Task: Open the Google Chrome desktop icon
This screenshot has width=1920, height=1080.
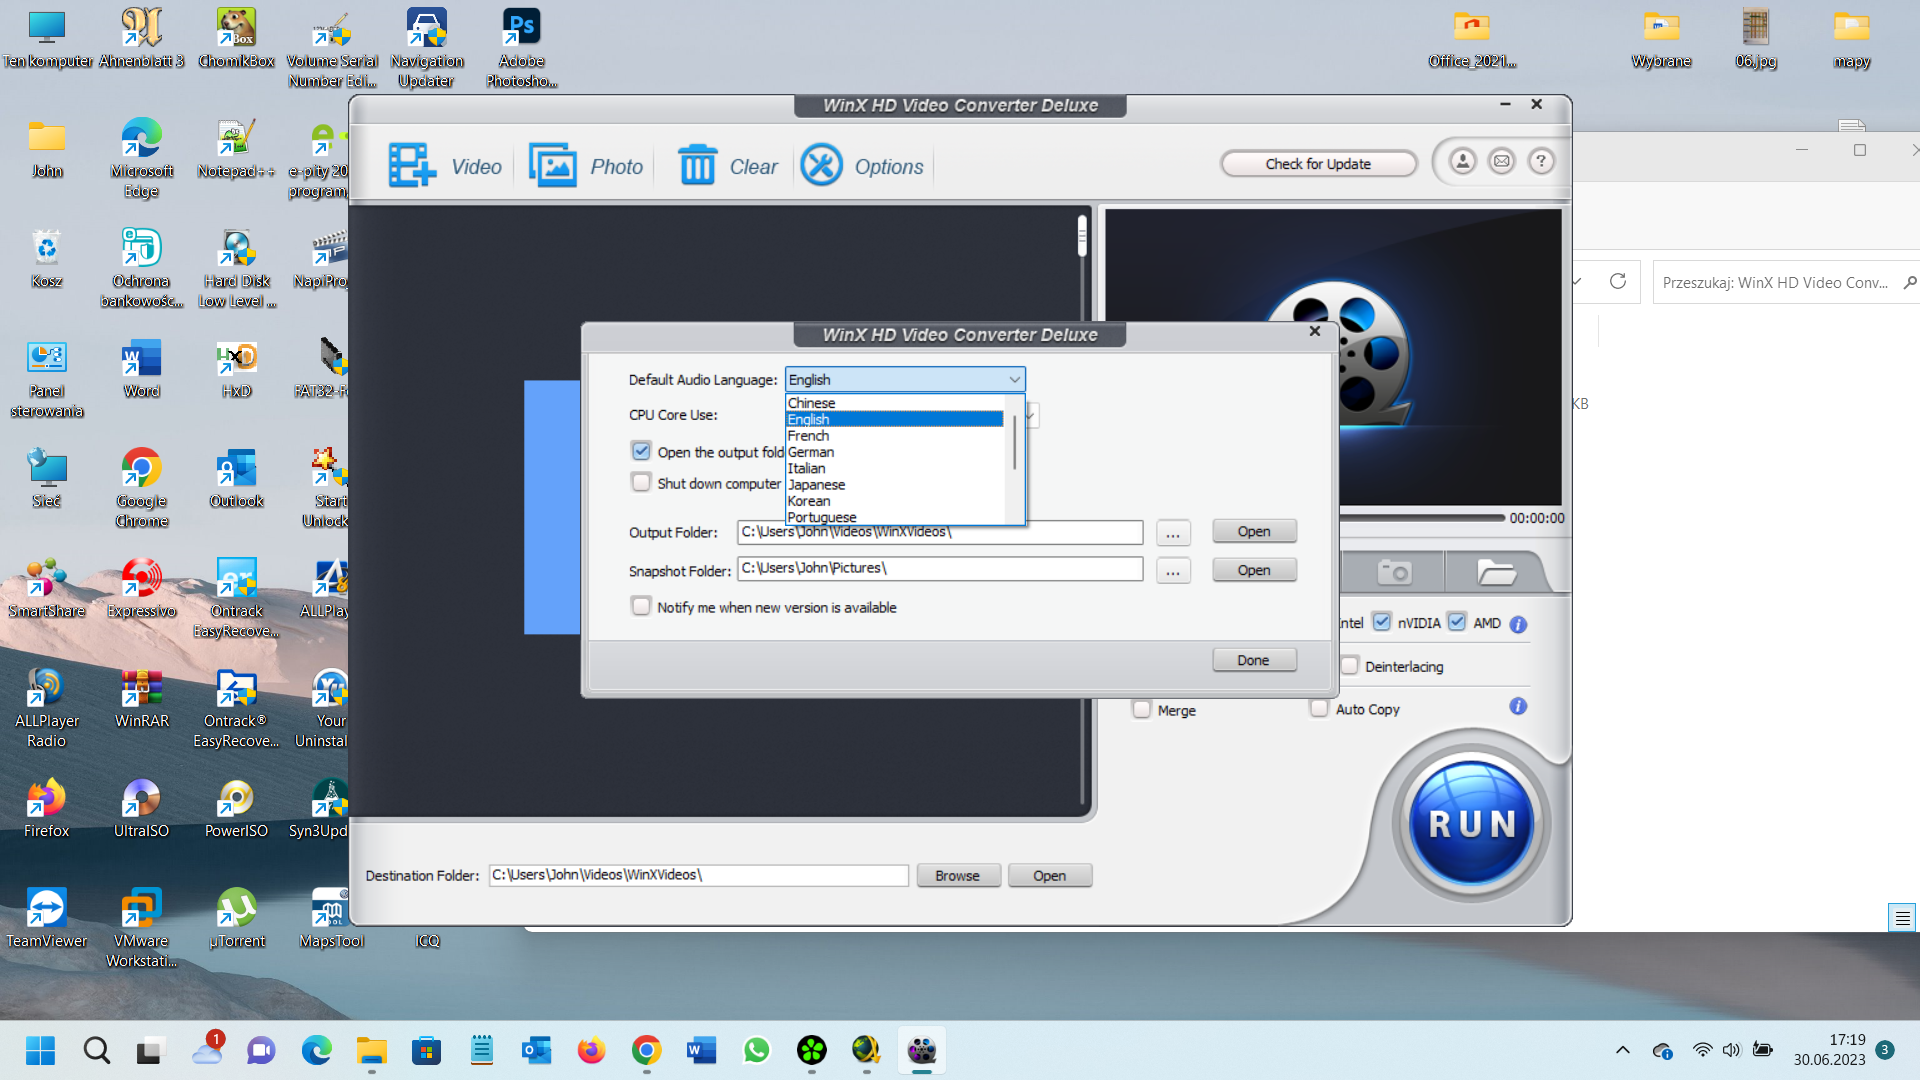Action: 141,487
